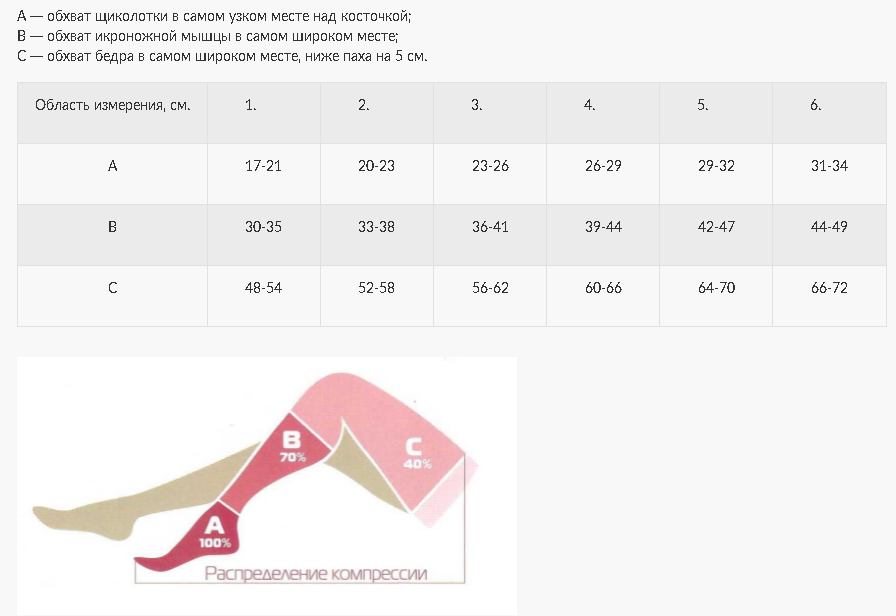Click row label B in the table
Screen dimensions: 896x616
tap(112, 227)
